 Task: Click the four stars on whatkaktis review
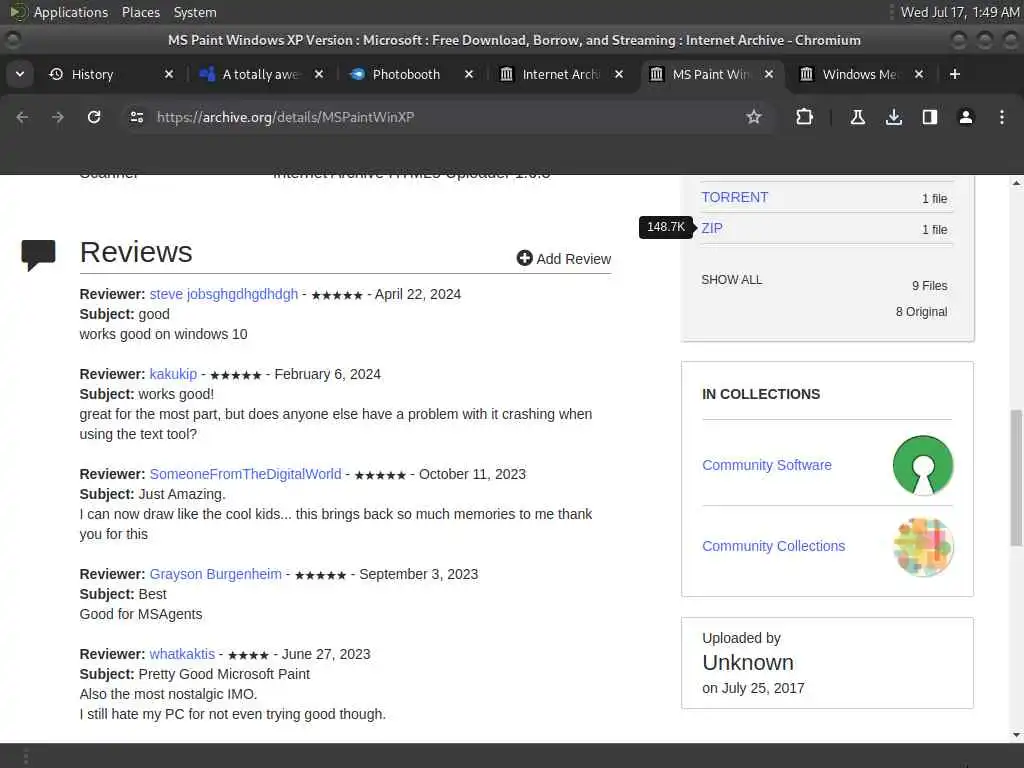point(248,655)
